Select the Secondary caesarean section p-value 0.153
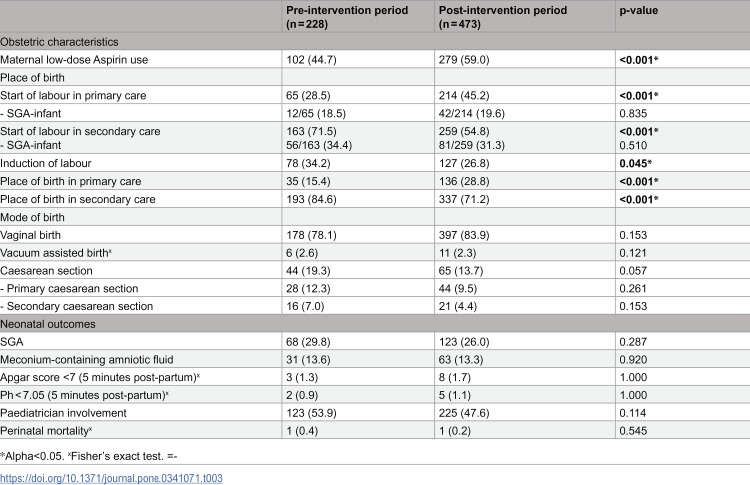This screenshot has width=750, height=485. (633, 306)
